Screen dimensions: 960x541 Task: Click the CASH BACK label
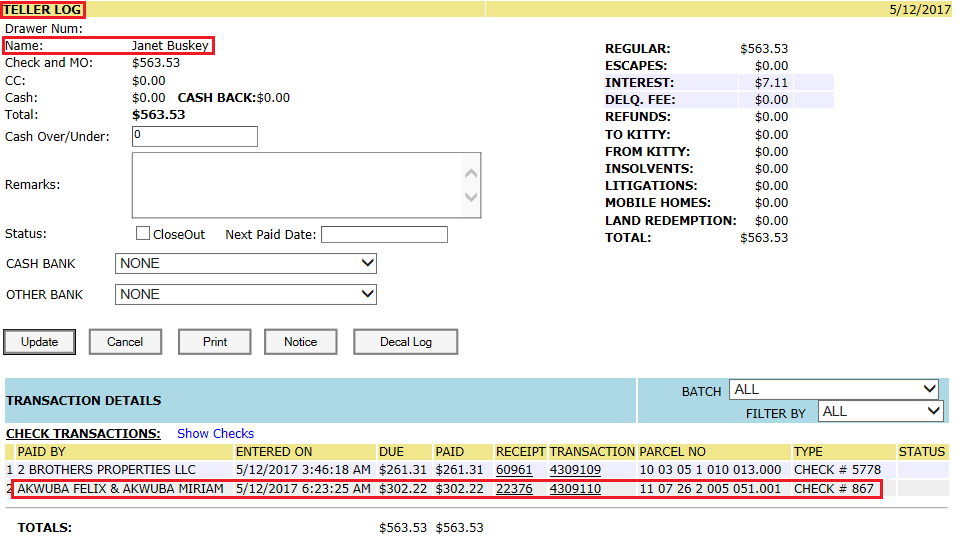[x=217, y=98]
